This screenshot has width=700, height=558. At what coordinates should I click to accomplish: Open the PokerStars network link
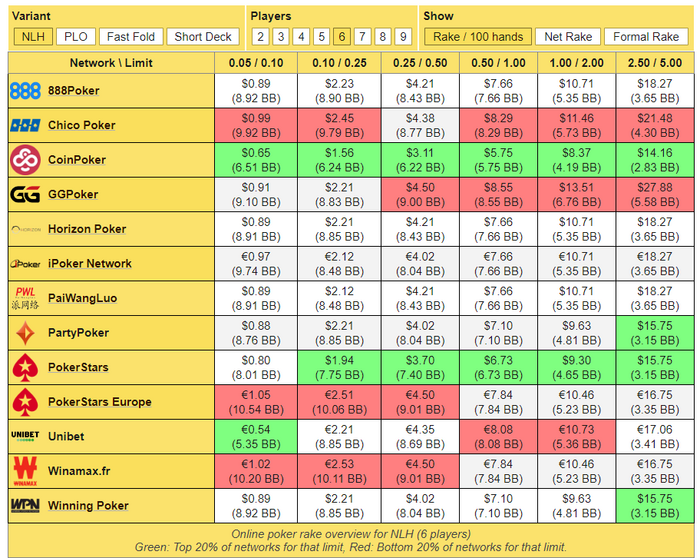coord(78,367)
